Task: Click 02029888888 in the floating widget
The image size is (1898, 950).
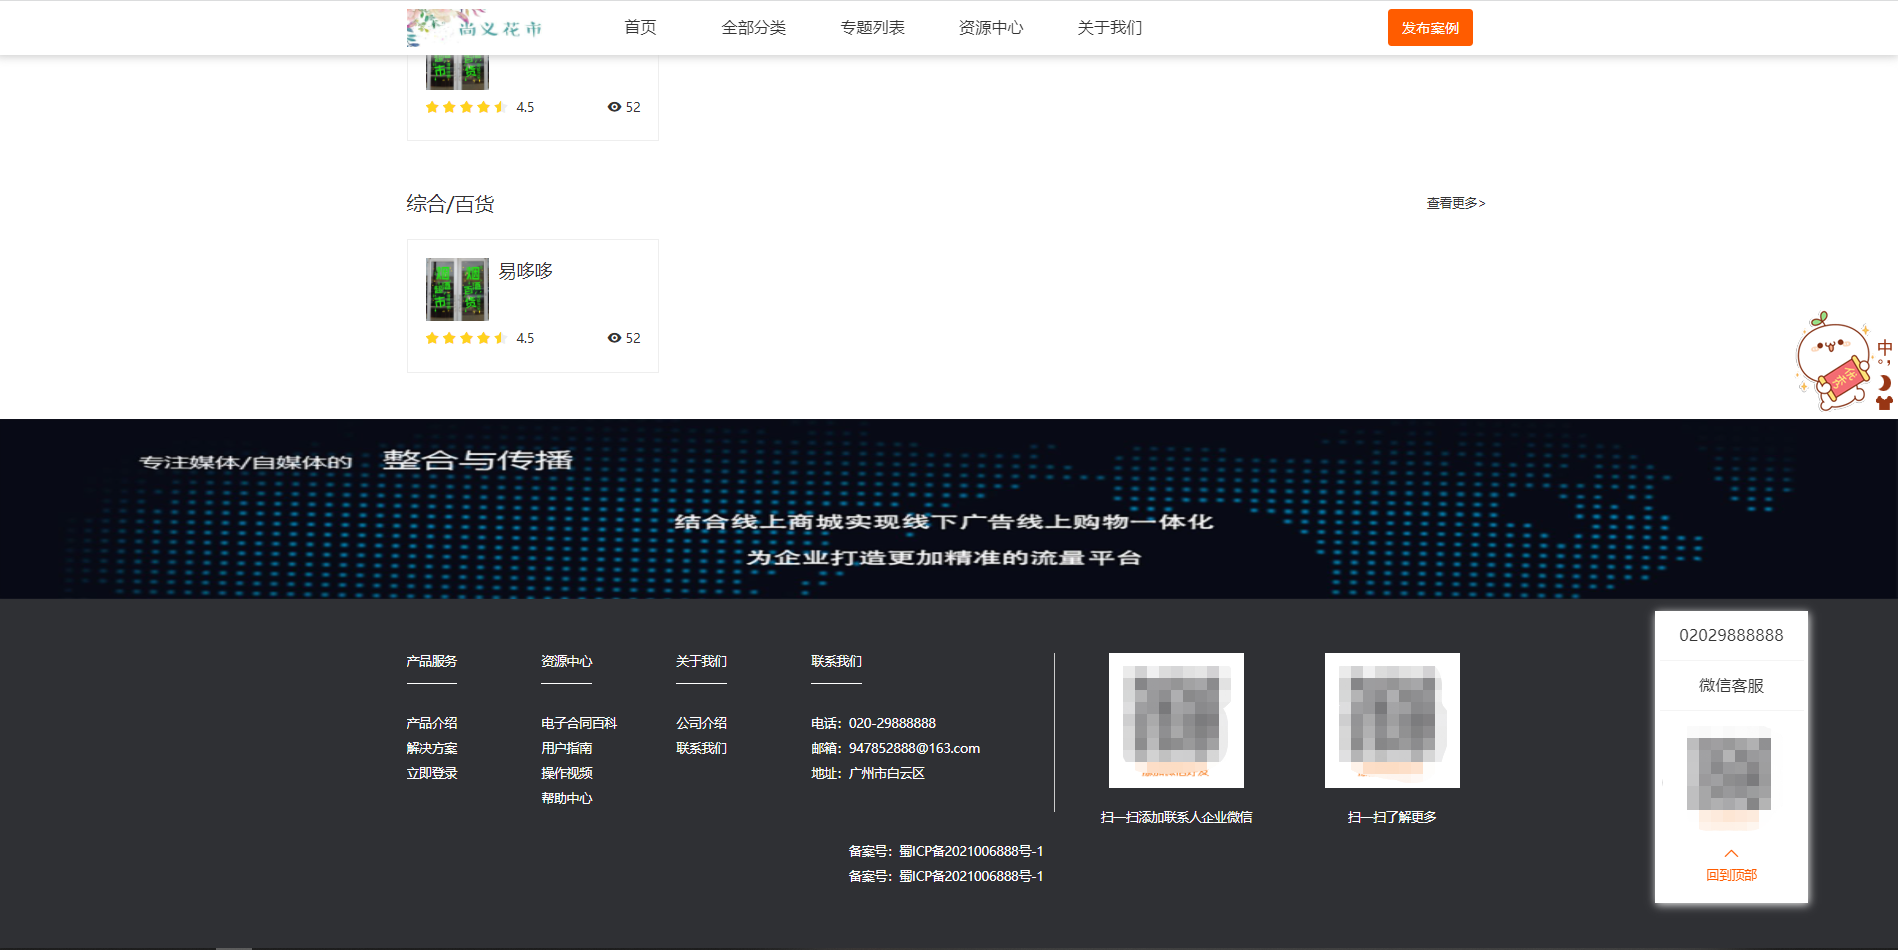Action: coord(1731,635)
